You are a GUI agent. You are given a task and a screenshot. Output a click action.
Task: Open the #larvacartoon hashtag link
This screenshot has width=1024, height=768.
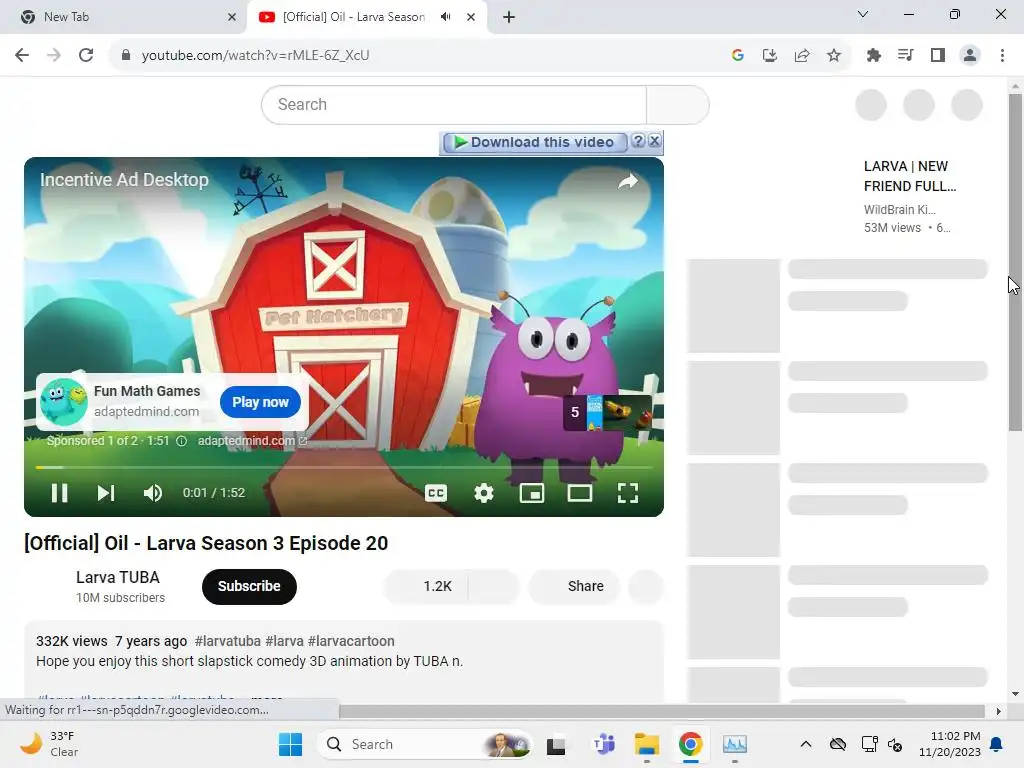tap(351, 641)
